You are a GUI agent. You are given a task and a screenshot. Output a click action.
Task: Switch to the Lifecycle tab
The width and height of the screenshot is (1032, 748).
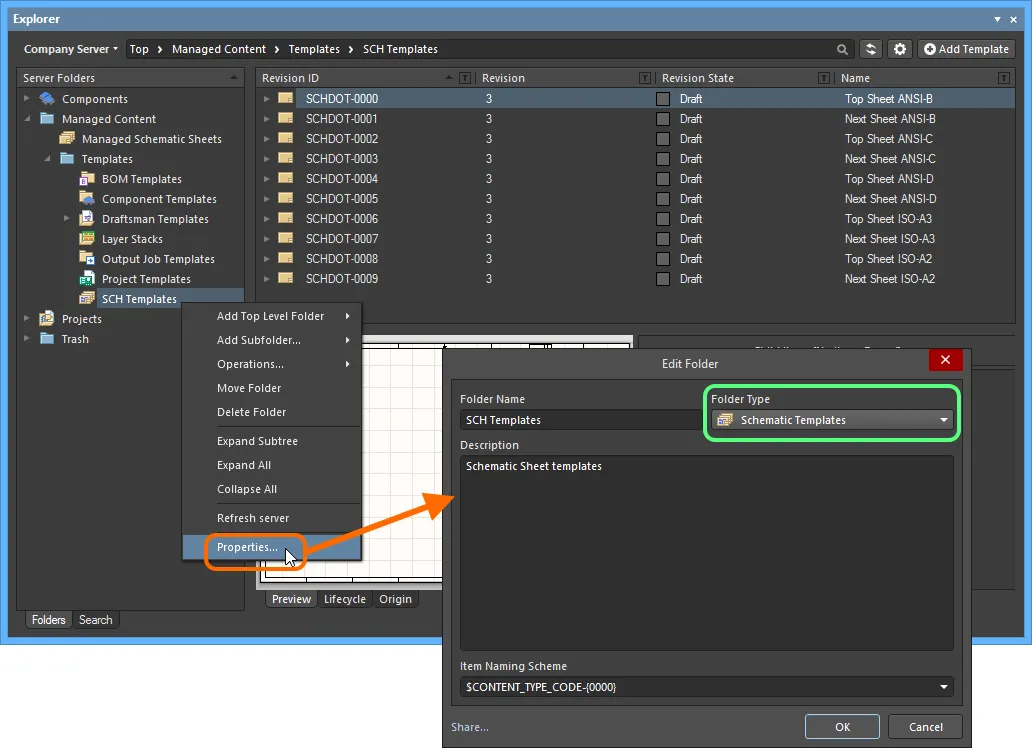(x=344, y=599)
